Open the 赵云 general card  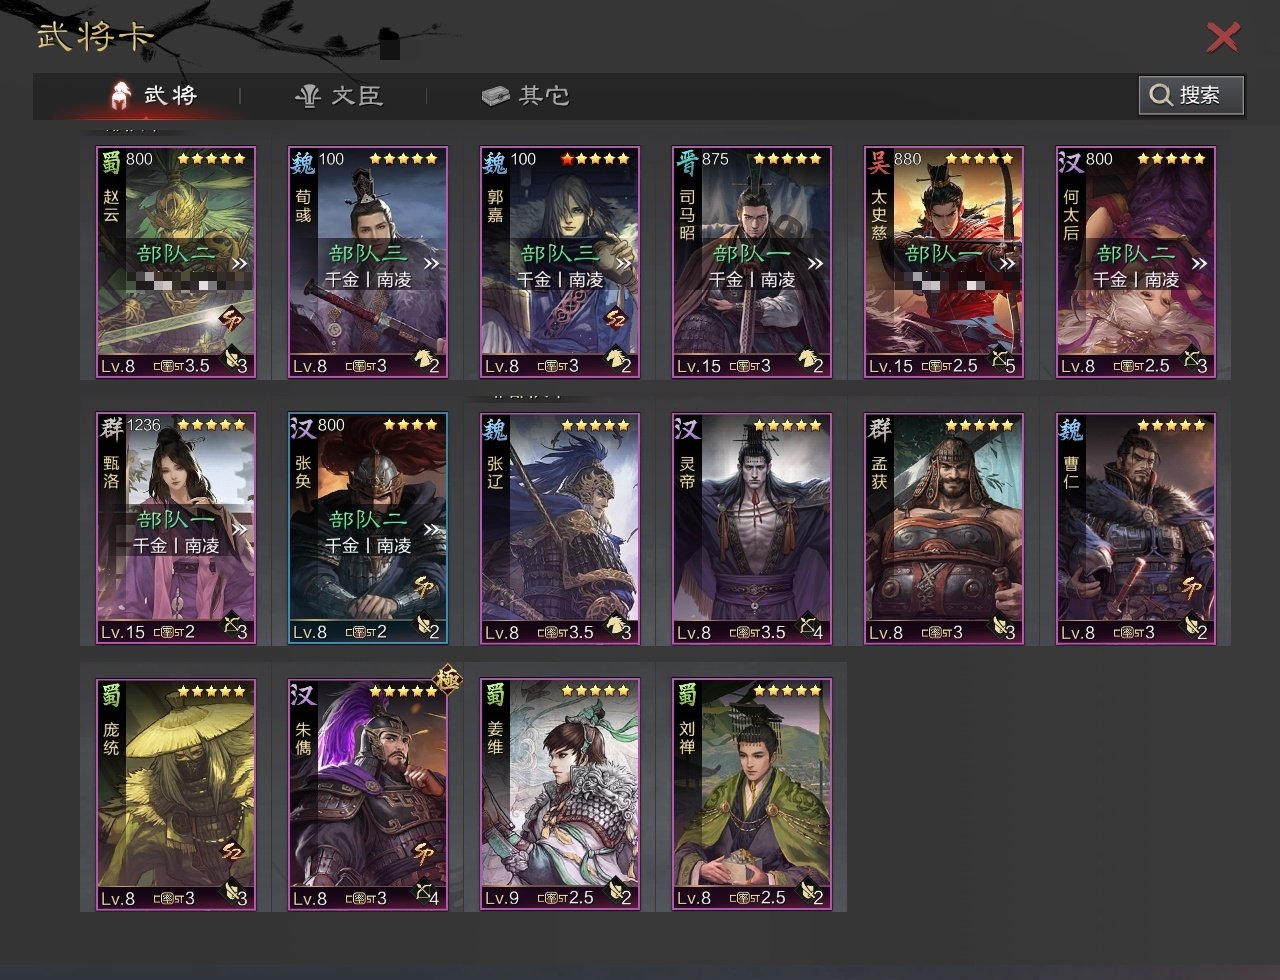point(176,262)
